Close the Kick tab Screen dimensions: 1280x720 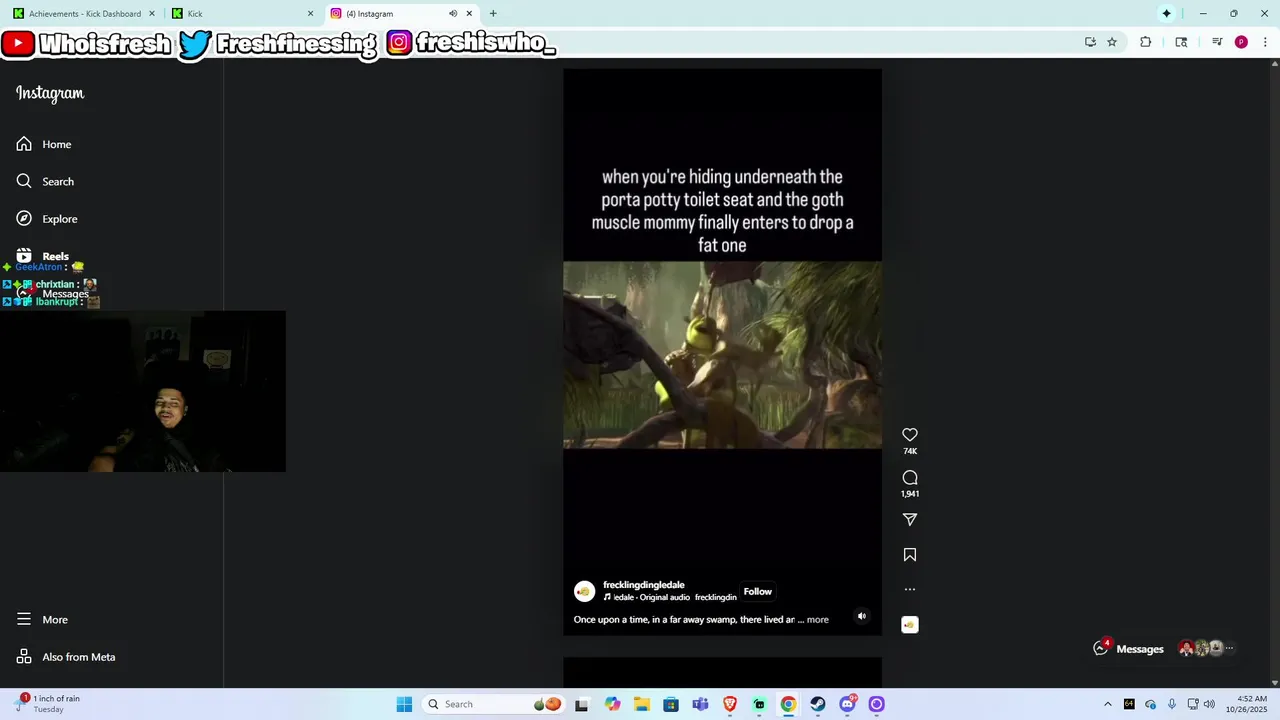310,14
